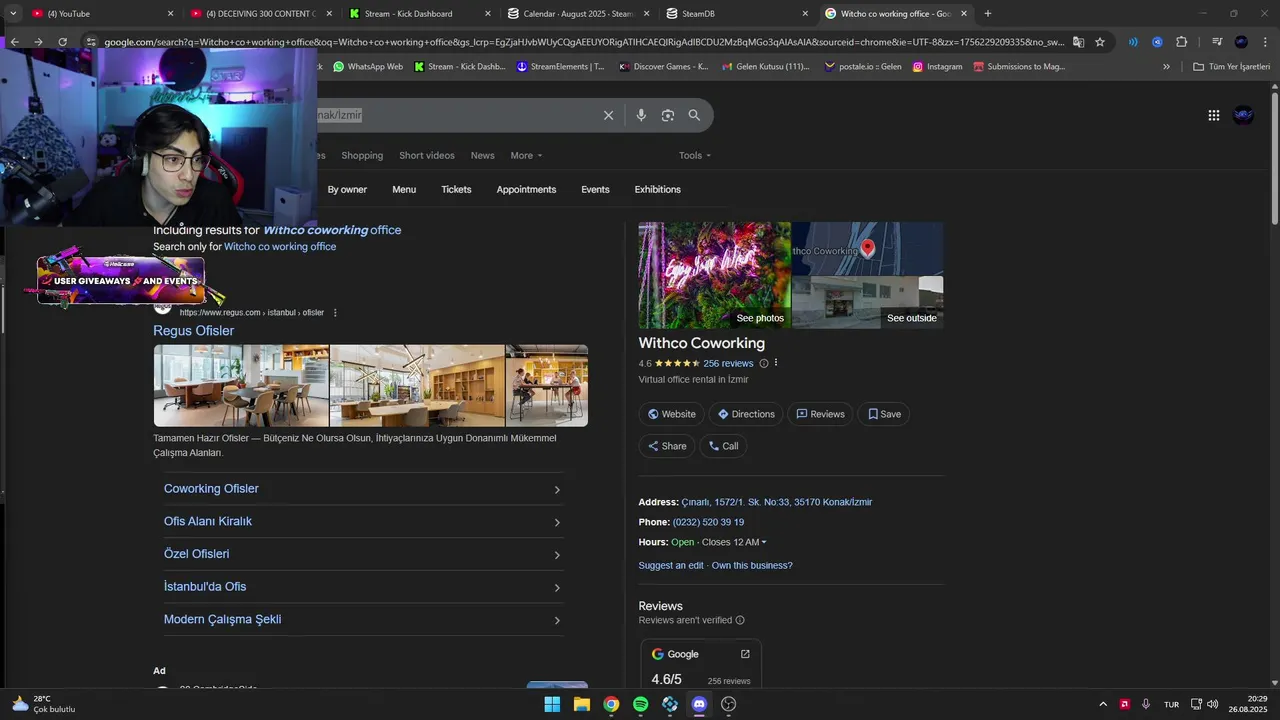Start voice search with the microphone icon
The height and width of the screenshot is (720, 1280).
point(641,115)
